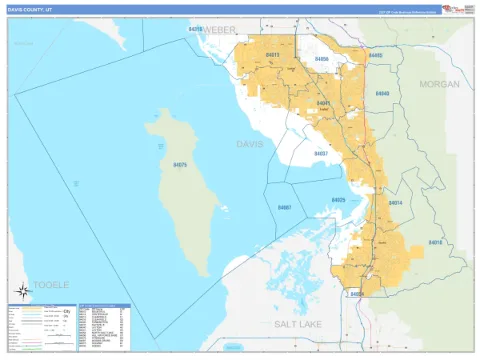Click the publisher logo in the header
Screen dimensions: 480x360
pyautogui.click(x=453, y=9)
